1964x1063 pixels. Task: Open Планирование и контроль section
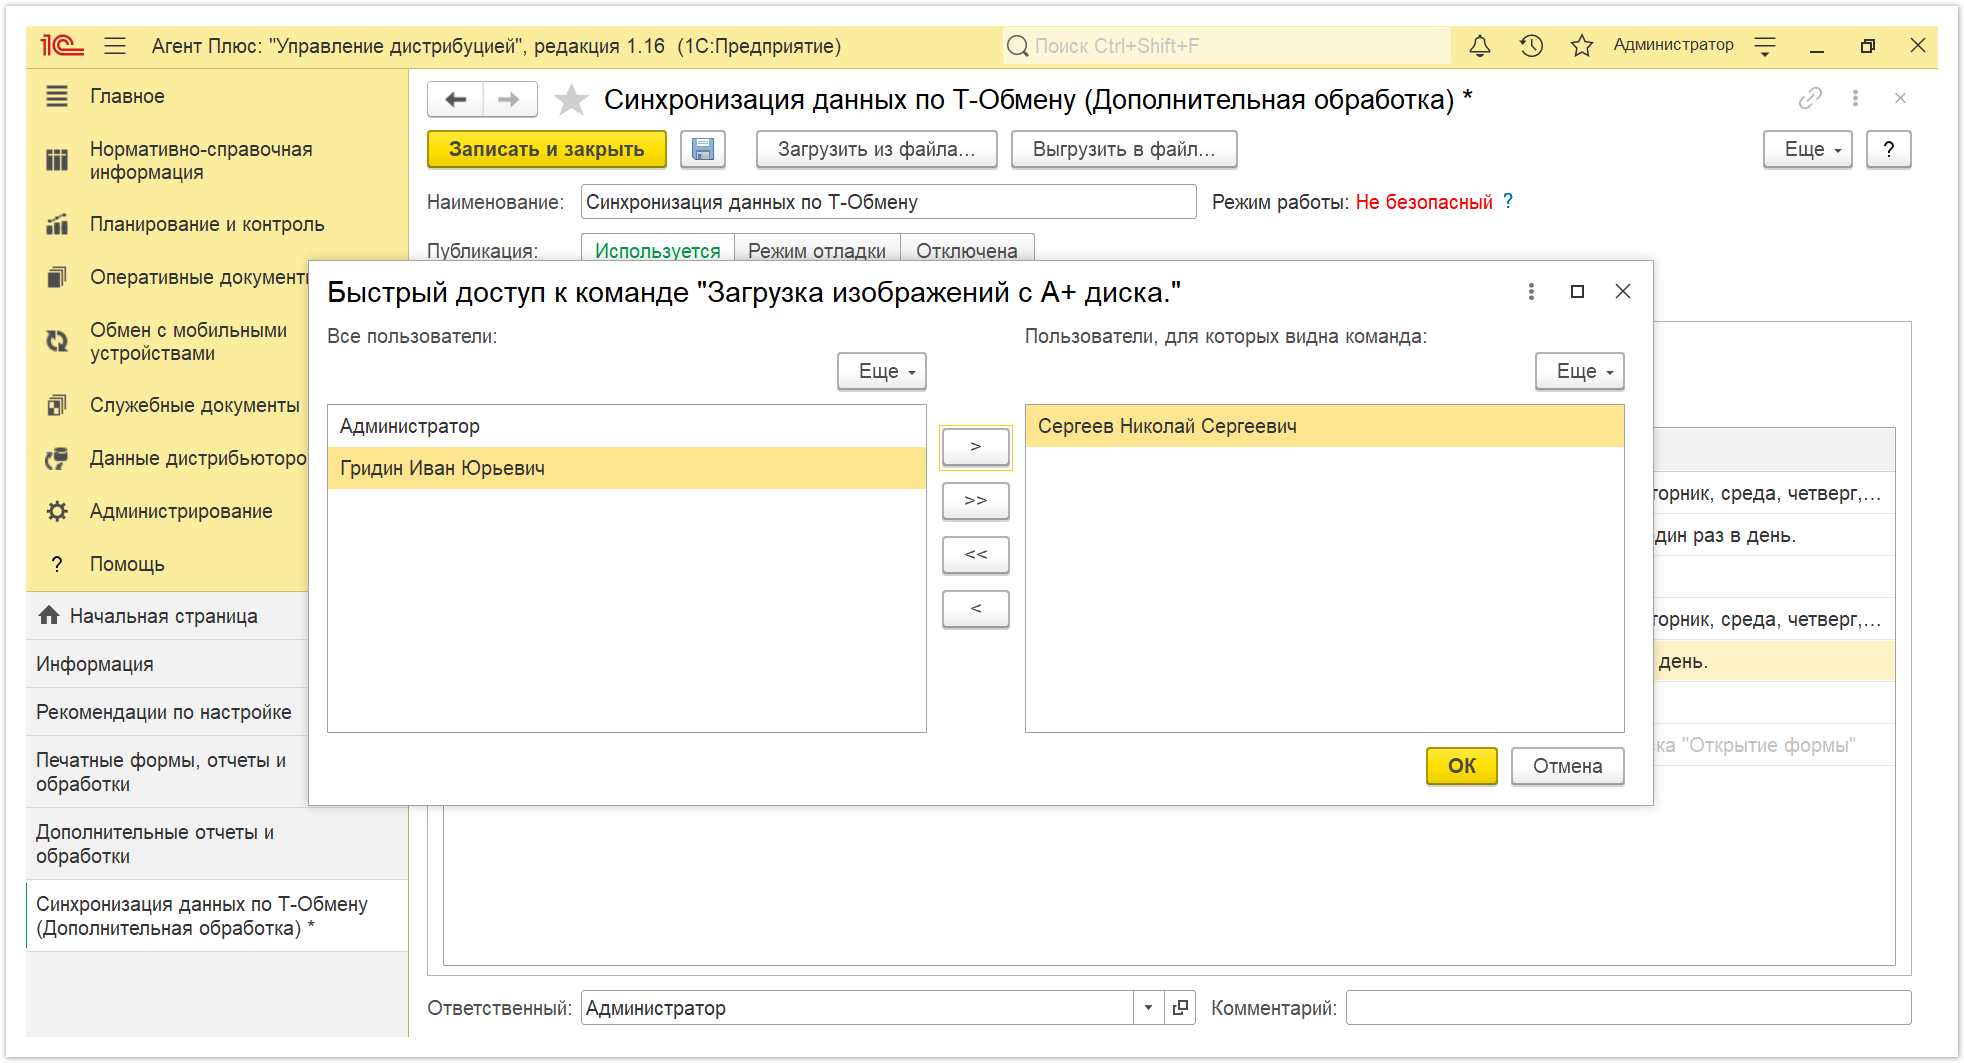point(207,224)
